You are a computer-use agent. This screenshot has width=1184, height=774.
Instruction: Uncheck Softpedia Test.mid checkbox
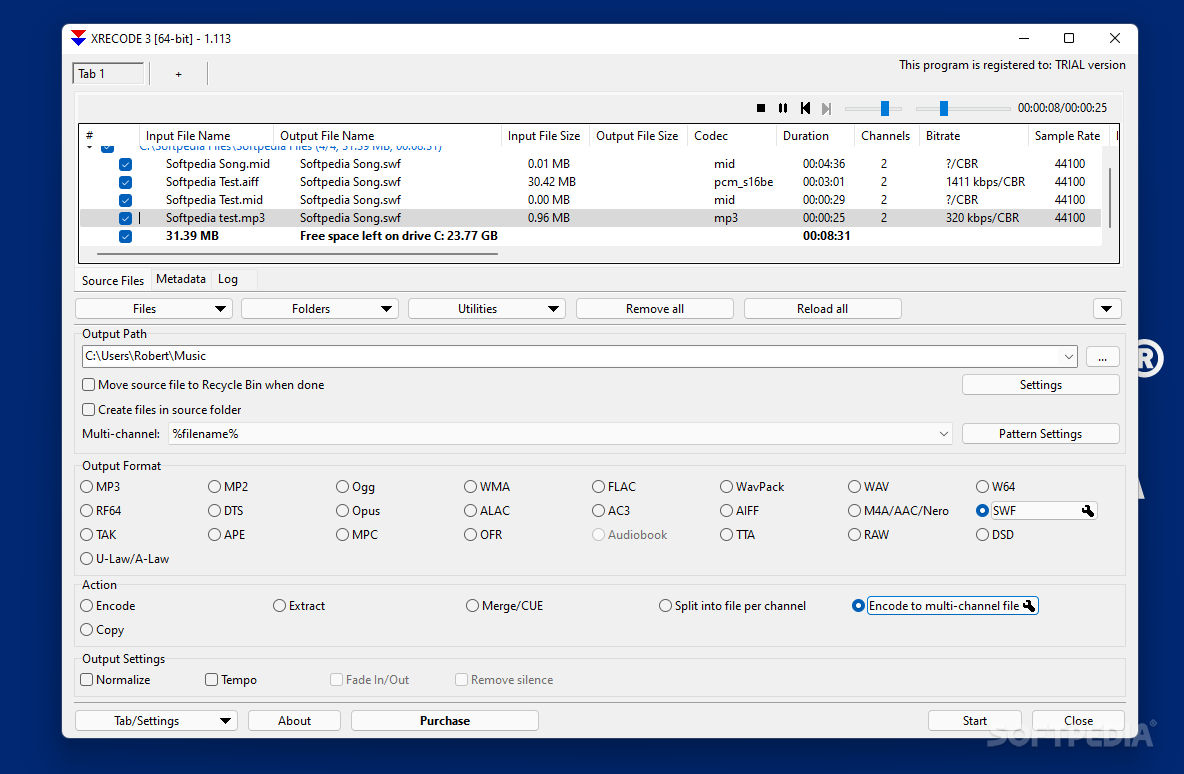(125, 200)
